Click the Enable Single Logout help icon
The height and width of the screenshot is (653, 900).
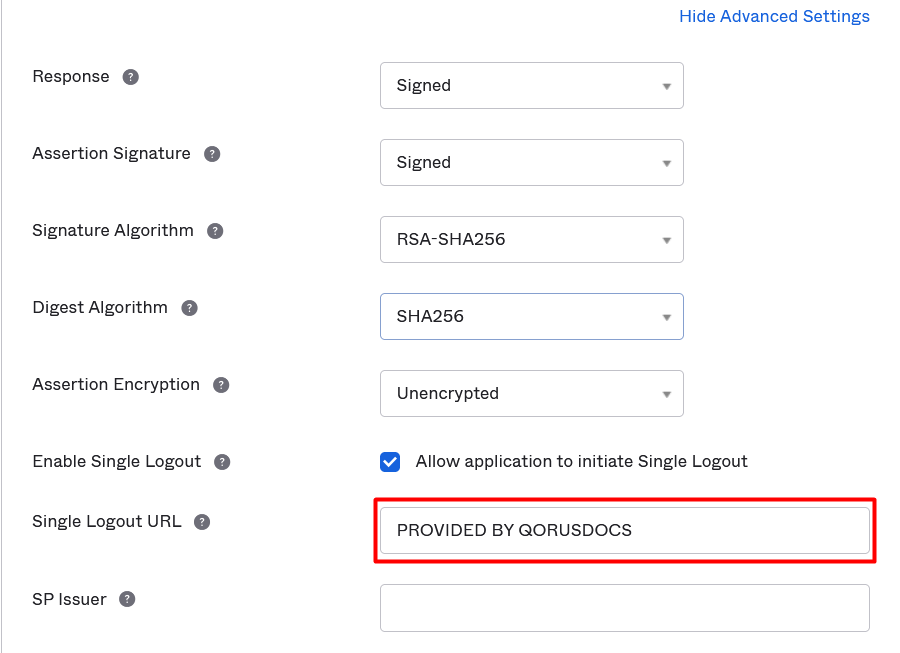[x=222, y=462]
